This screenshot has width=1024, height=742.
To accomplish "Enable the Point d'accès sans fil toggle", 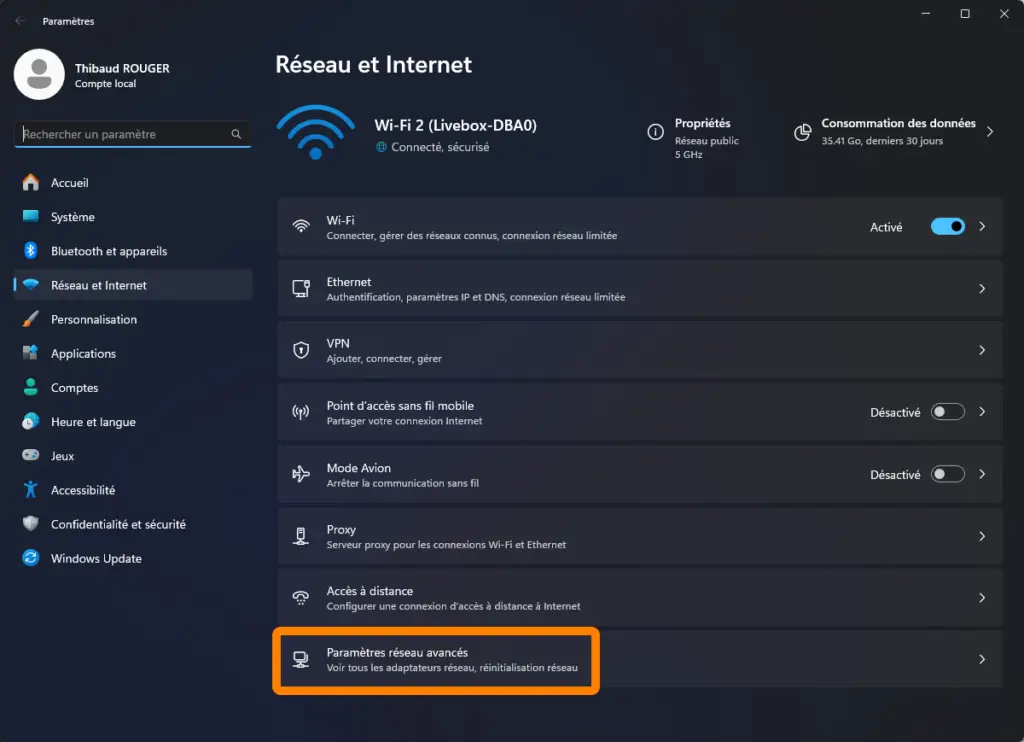I will click(x=948, y=412).
